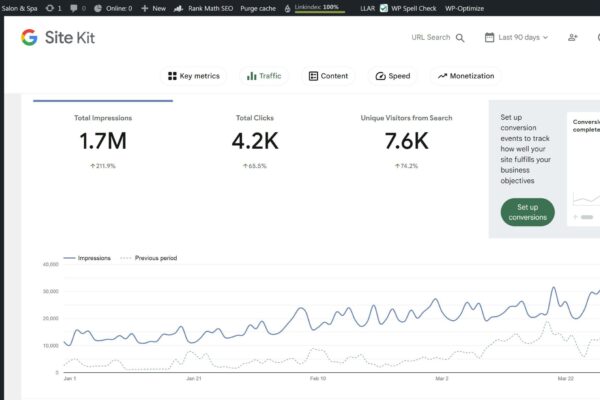Viewport: 600px width, 400px height.
Task: Click Purge cache in admin bar
Action: pos(258,7)
